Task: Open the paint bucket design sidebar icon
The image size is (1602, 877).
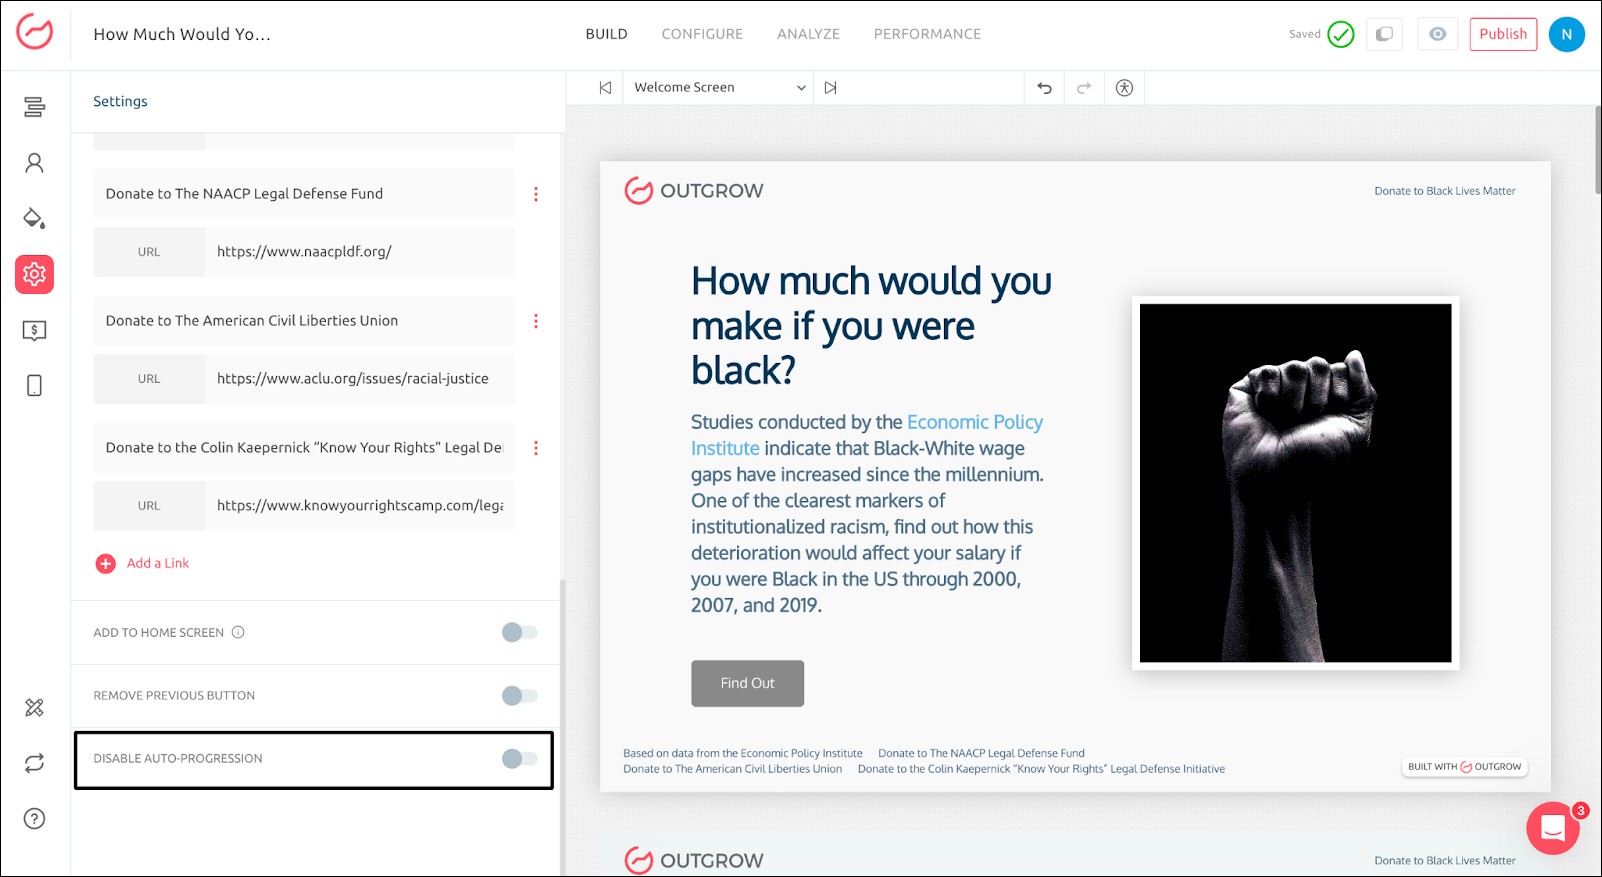Action: 34,218
